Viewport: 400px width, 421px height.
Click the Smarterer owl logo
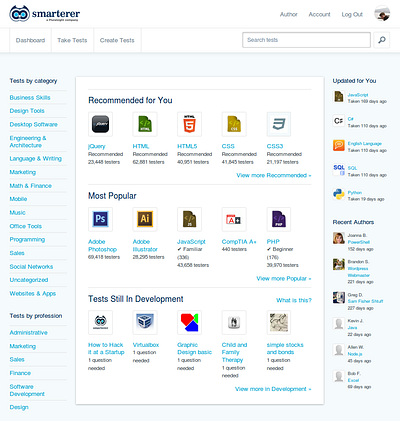coord(19,14)
